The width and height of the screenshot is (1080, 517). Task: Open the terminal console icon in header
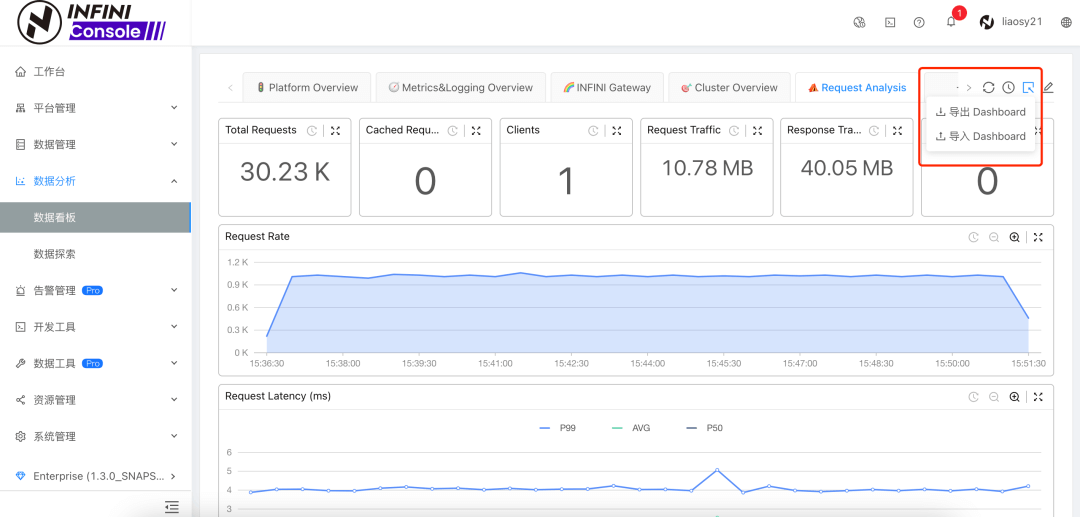890,22
